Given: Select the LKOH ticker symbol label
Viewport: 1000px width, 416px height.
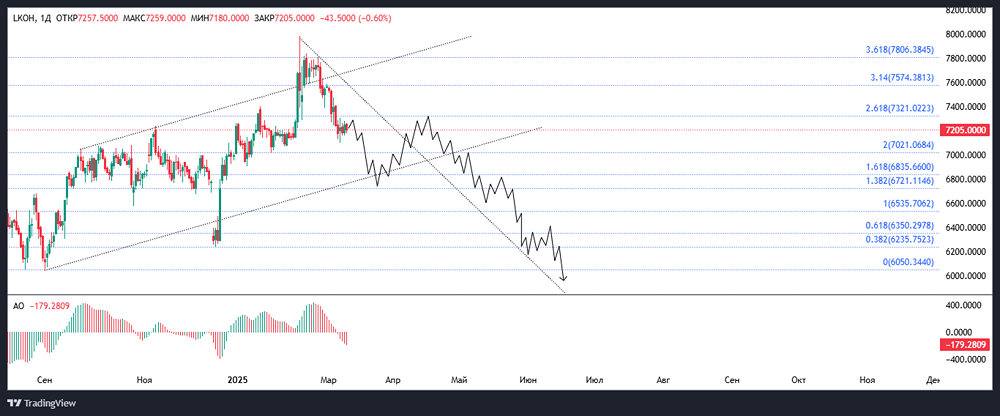Looking at the screenshot, I should (x=24, y=19).
